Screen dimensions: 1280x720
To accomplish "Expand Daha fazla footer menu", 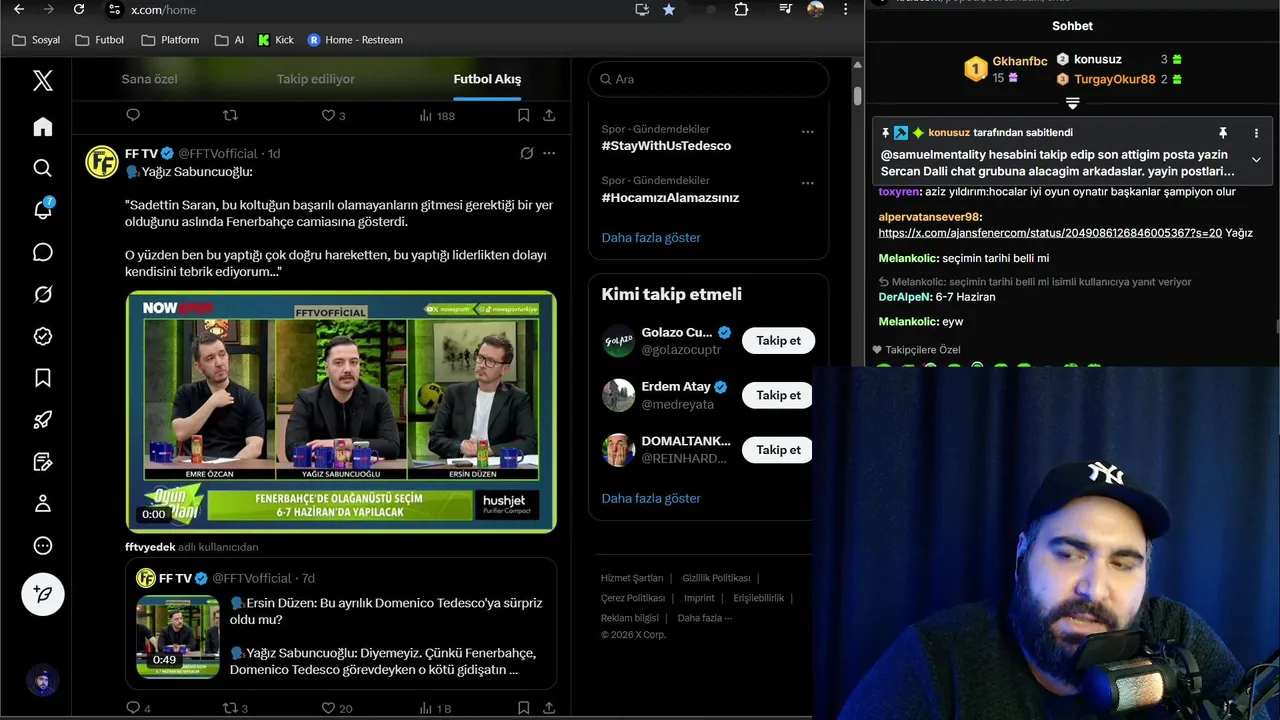I will 705,618.
